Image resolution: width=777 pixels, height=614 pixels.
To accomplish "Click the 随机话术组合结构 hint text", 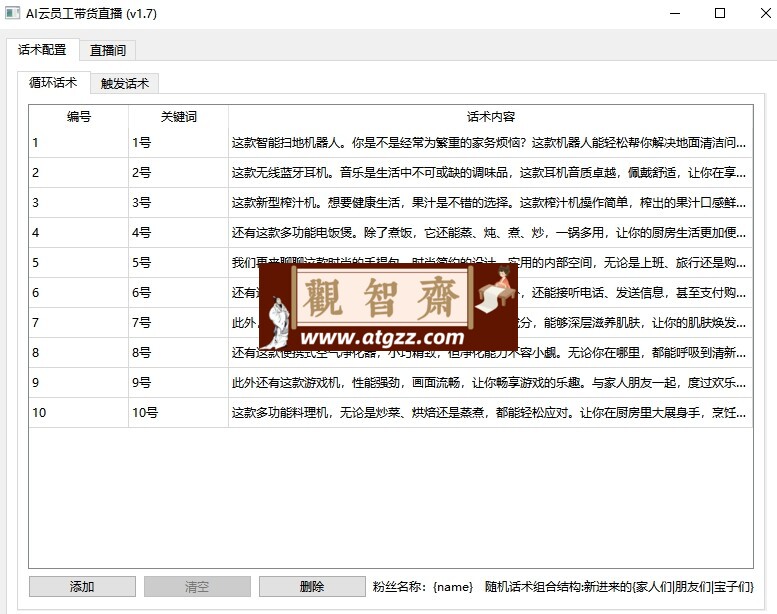I will point(619,587).
